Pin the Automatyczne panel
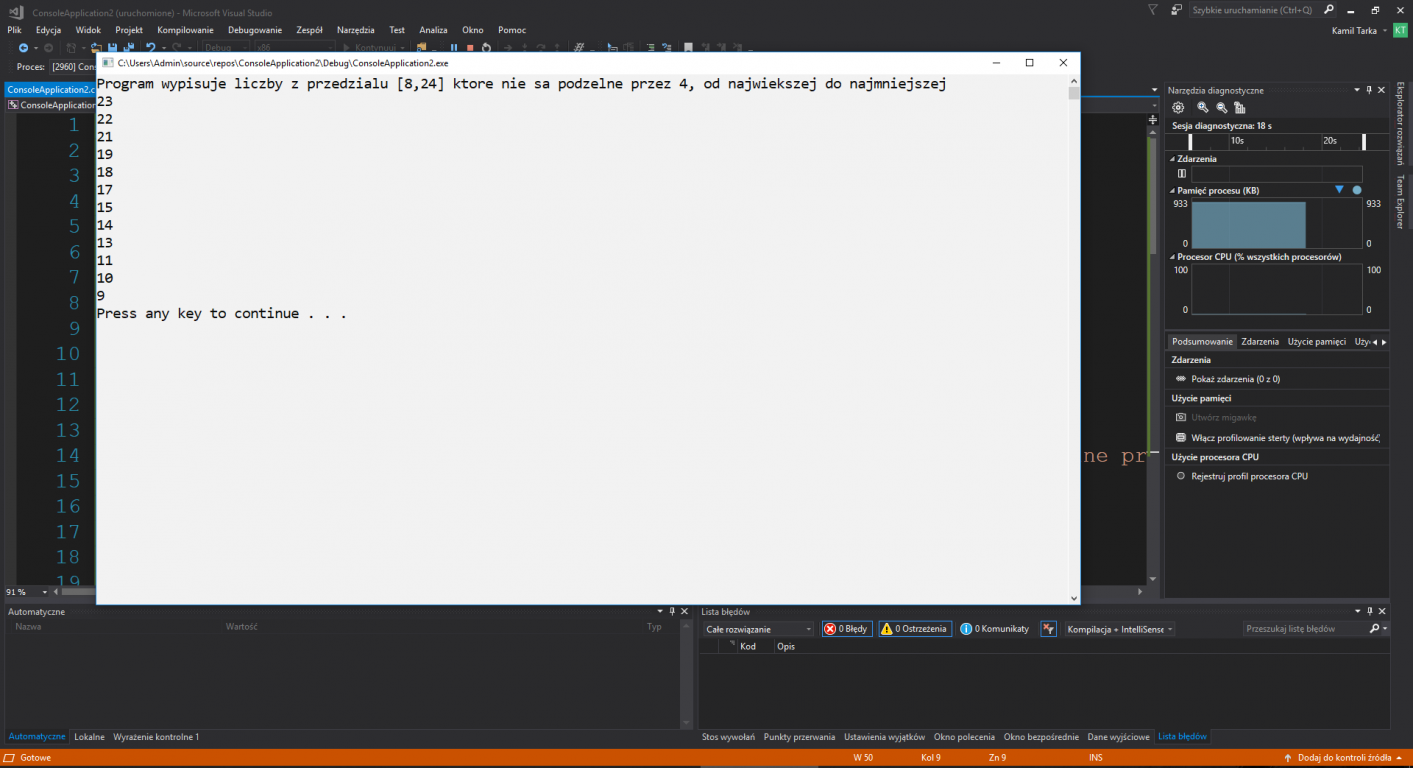The image size is (1413, 768). tap(672, 611)
